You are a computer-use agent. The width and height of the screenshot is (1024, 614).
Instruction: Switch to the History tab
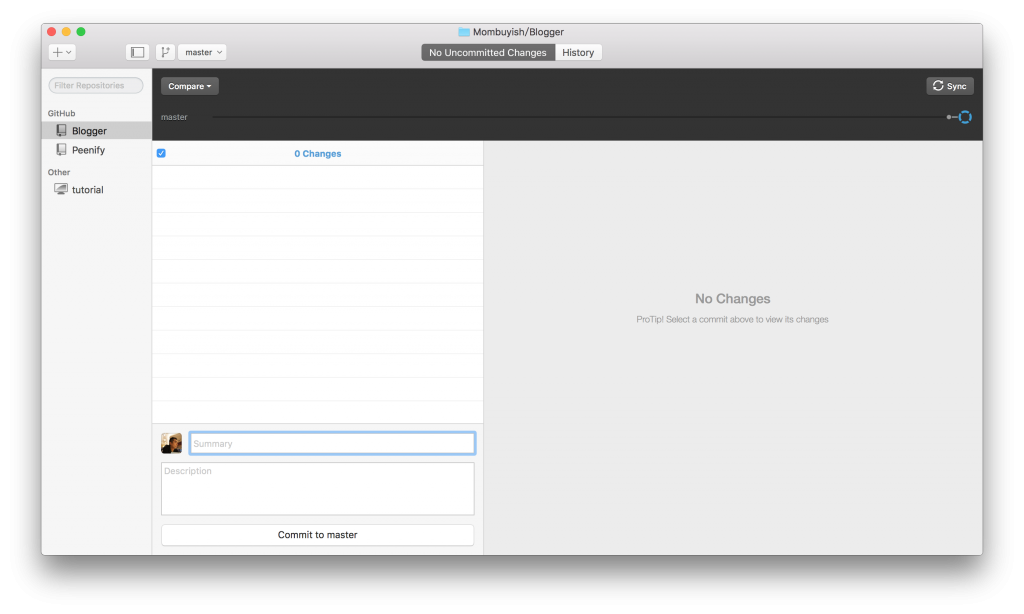(x=578, y=52)
